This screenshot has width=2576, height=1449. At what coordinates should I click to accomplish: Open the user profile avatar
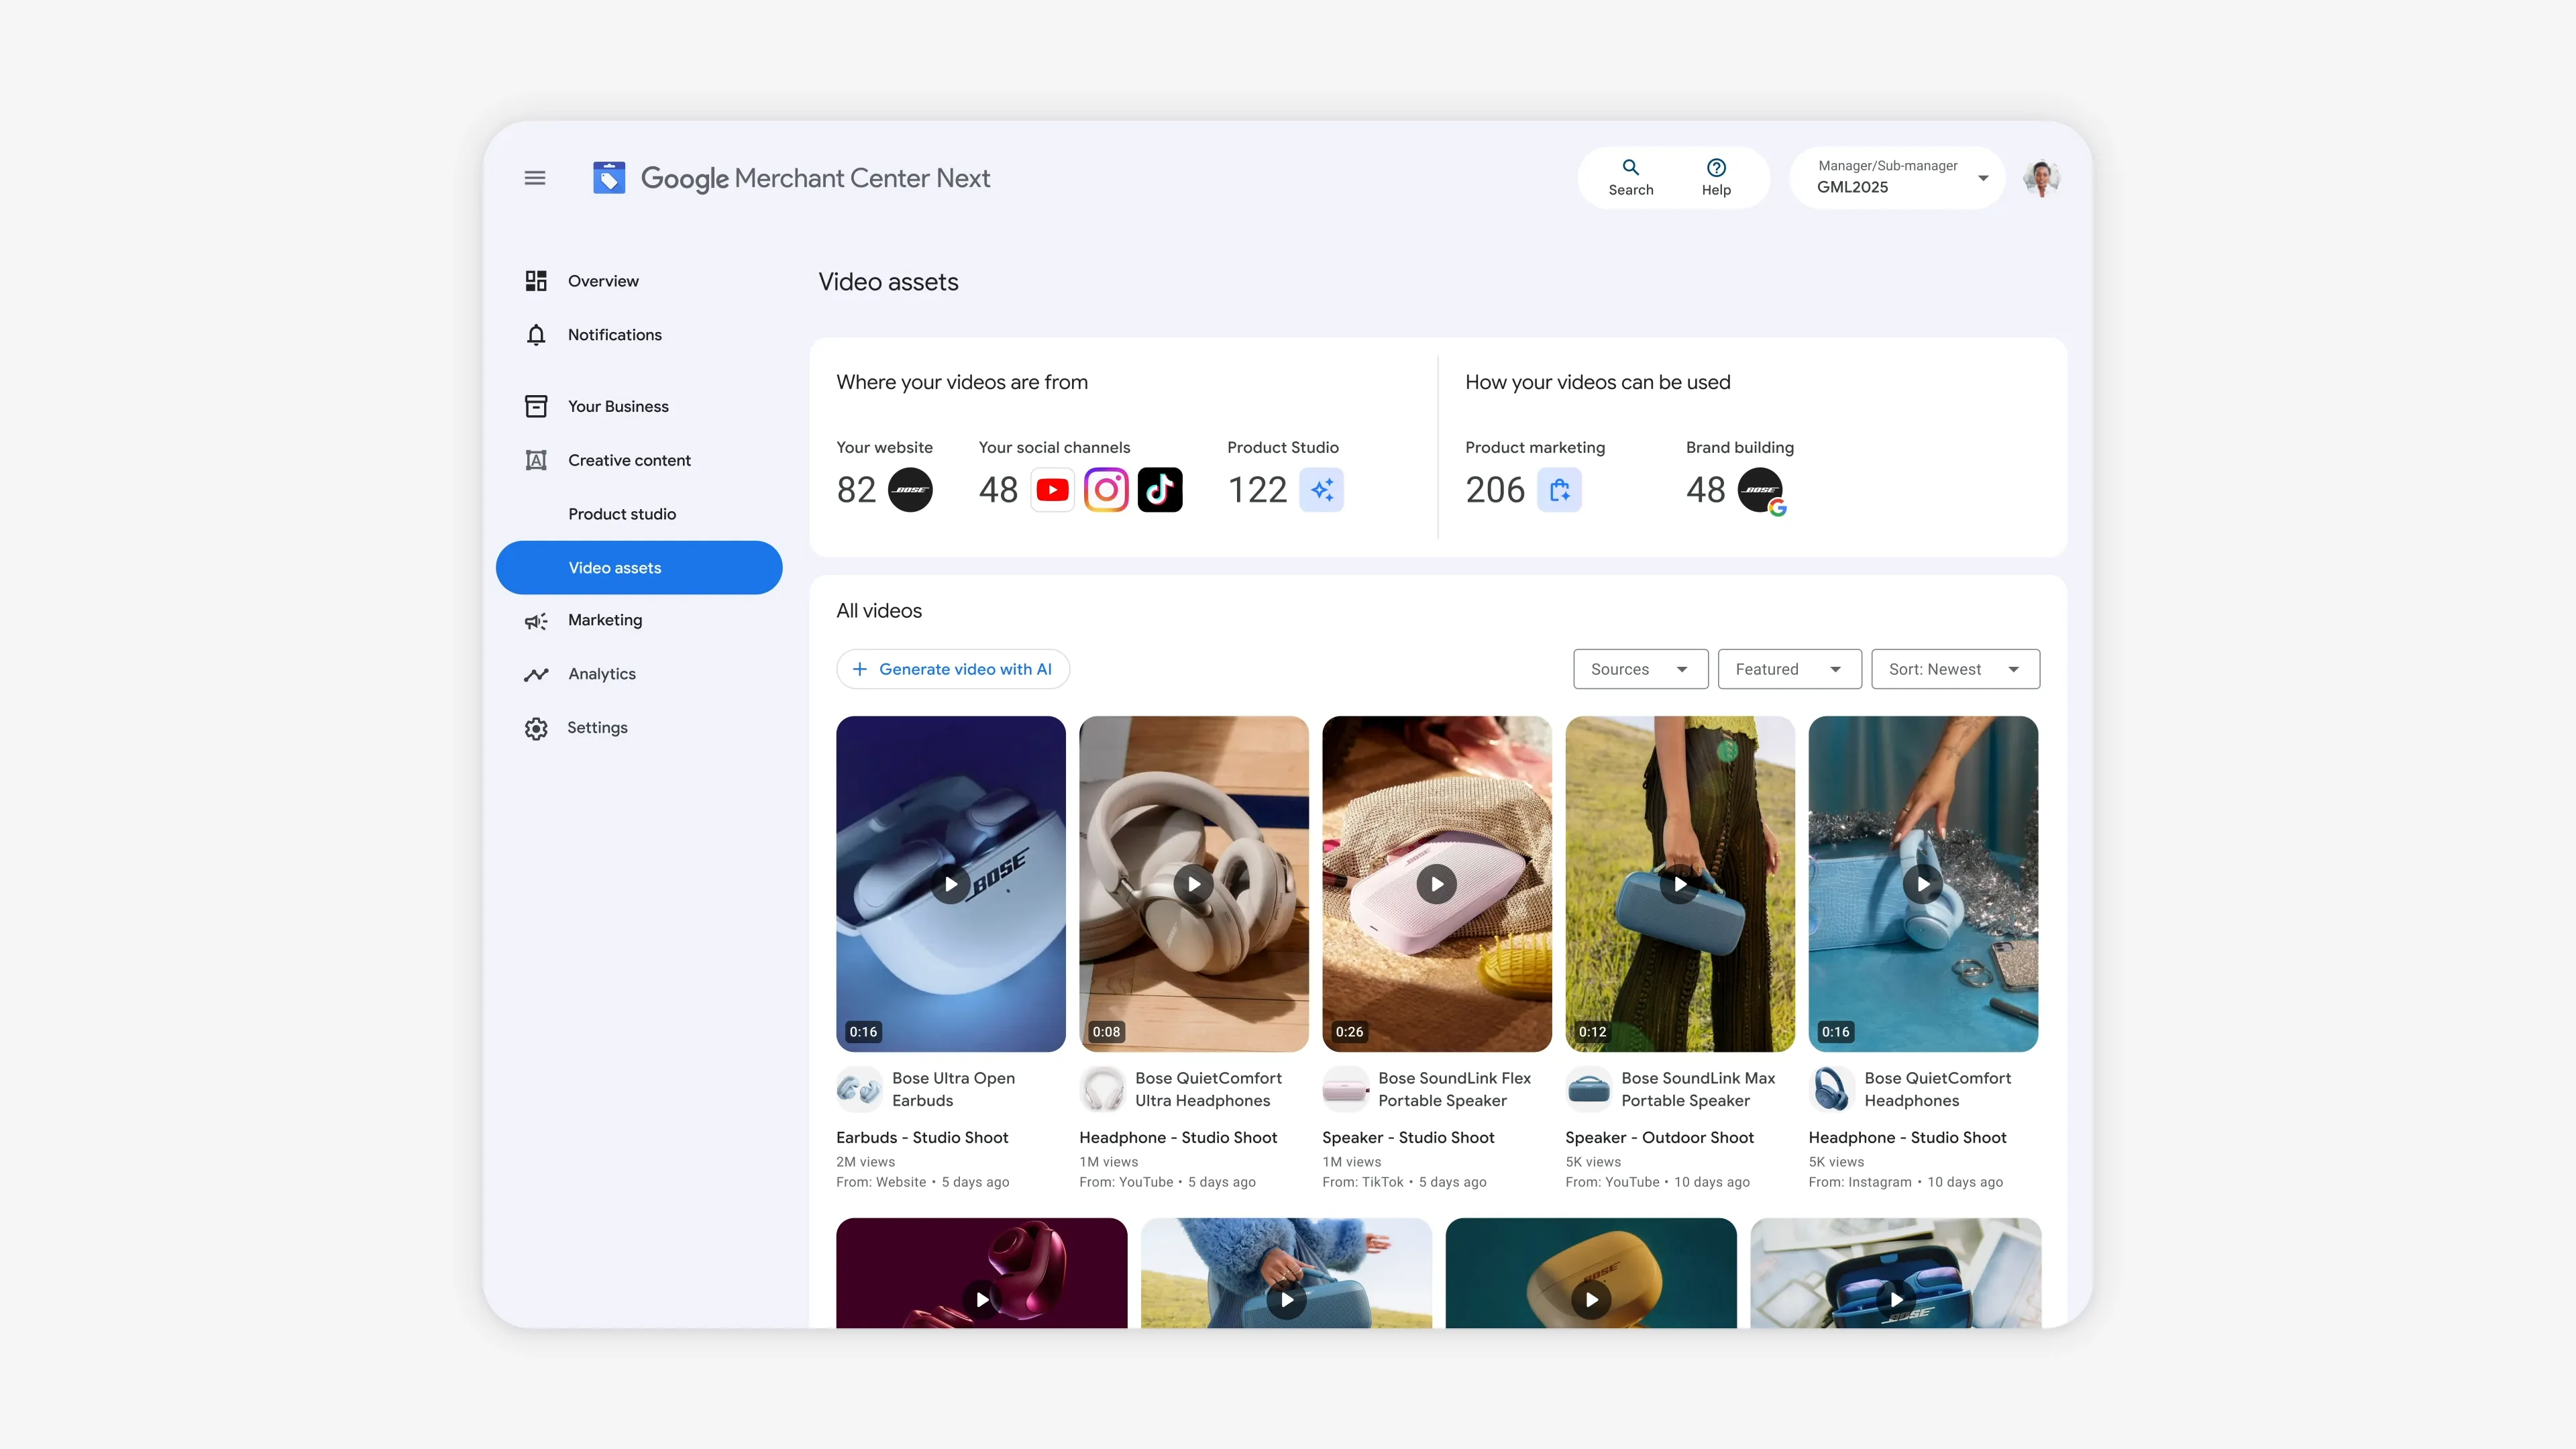pyautogui.click(x=2041, y=178)
